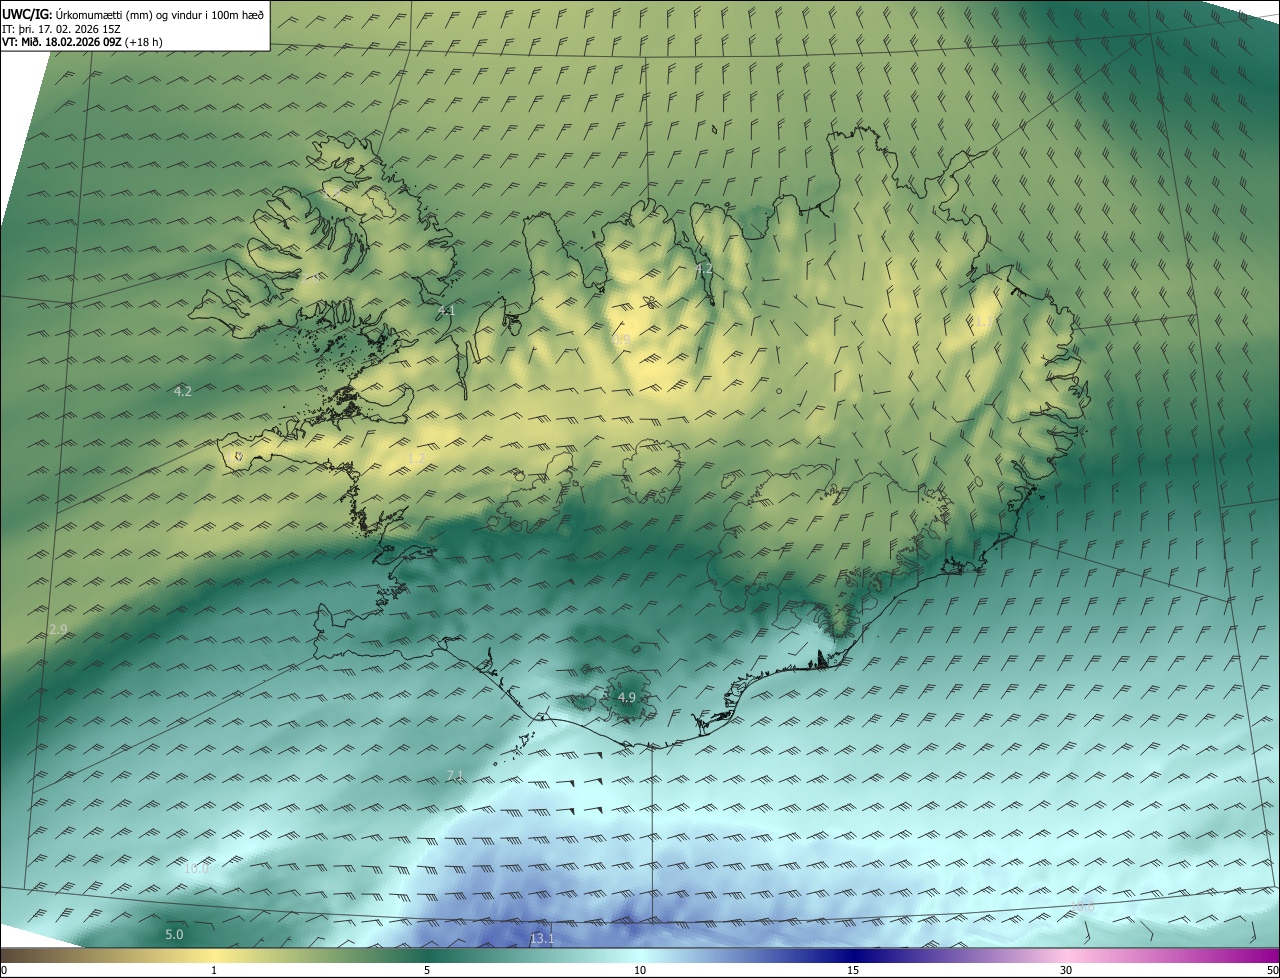Click the 0.9 value label on the map
This screenshot has width=1280, height=978.
622,341
